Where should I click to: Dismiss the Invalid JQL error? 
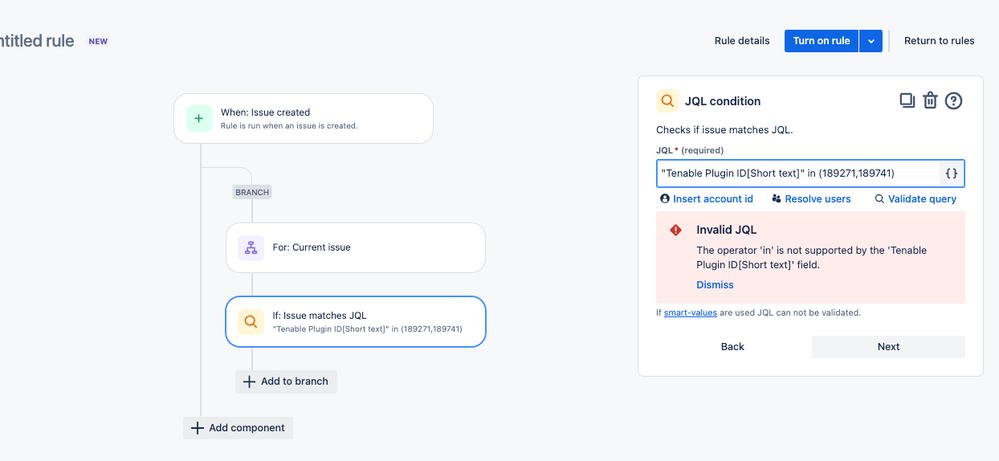715,285
